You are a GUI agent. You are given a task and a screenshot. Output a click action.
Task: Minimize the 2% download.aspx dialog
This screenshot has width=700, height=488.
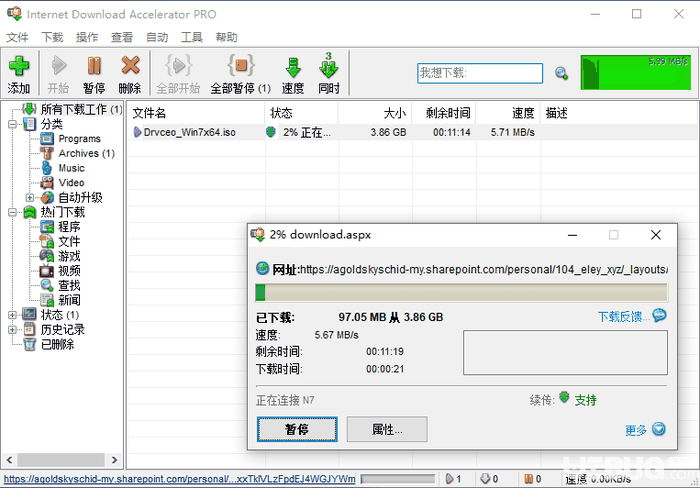click(572, 235)
